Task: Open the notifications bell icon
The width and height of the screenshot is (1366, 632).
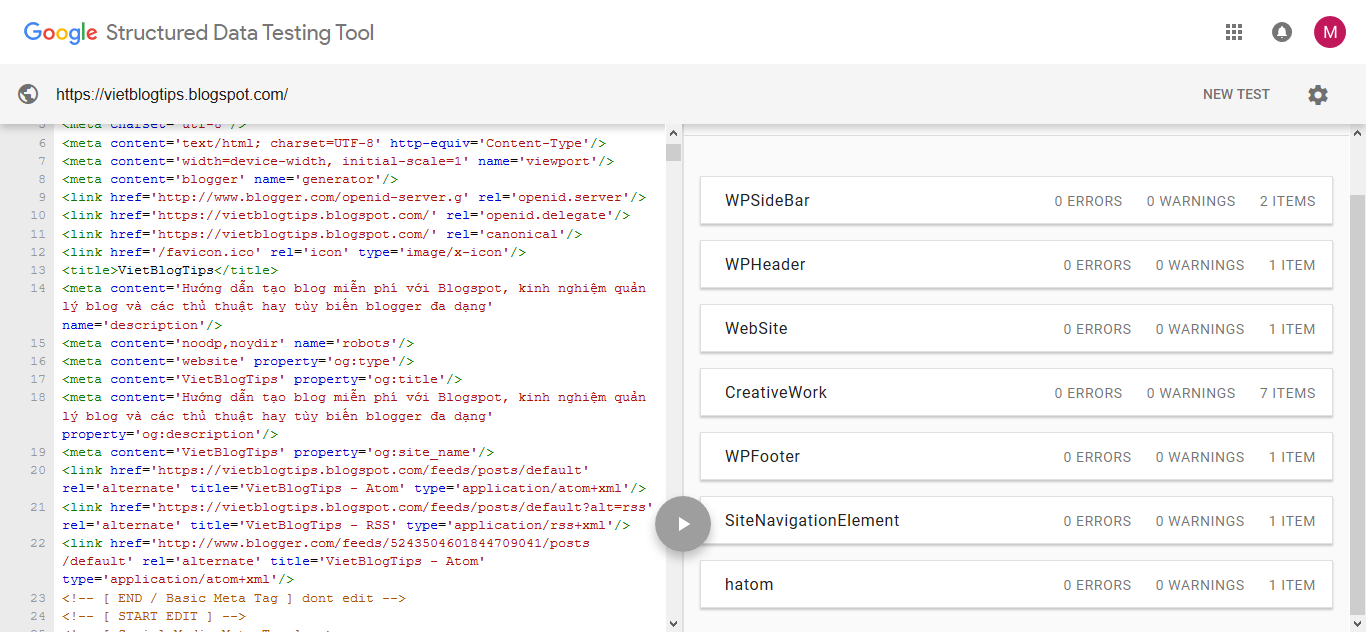Action: (1282, 32)
